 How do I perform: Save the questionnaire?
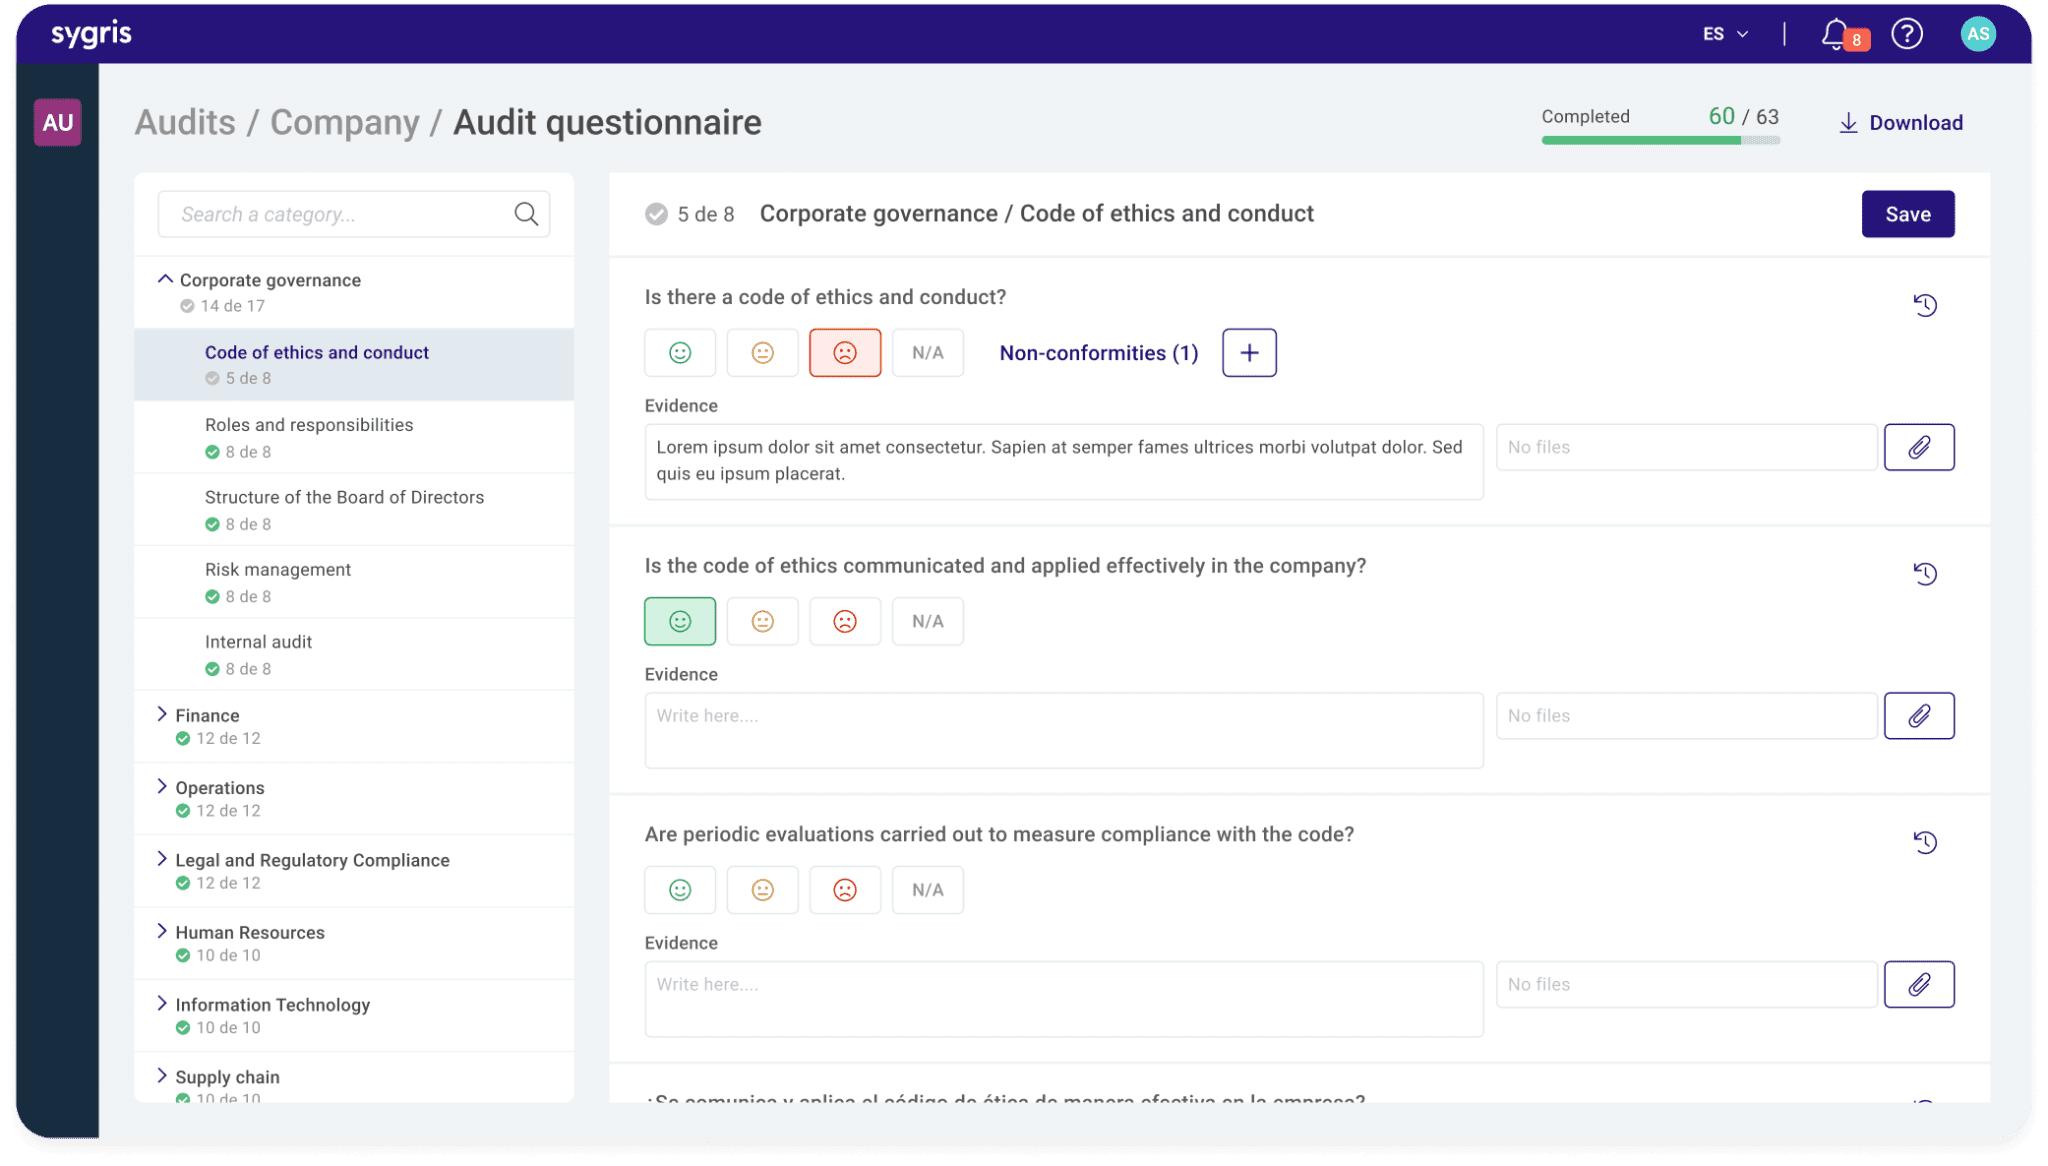pos(1907,214)
